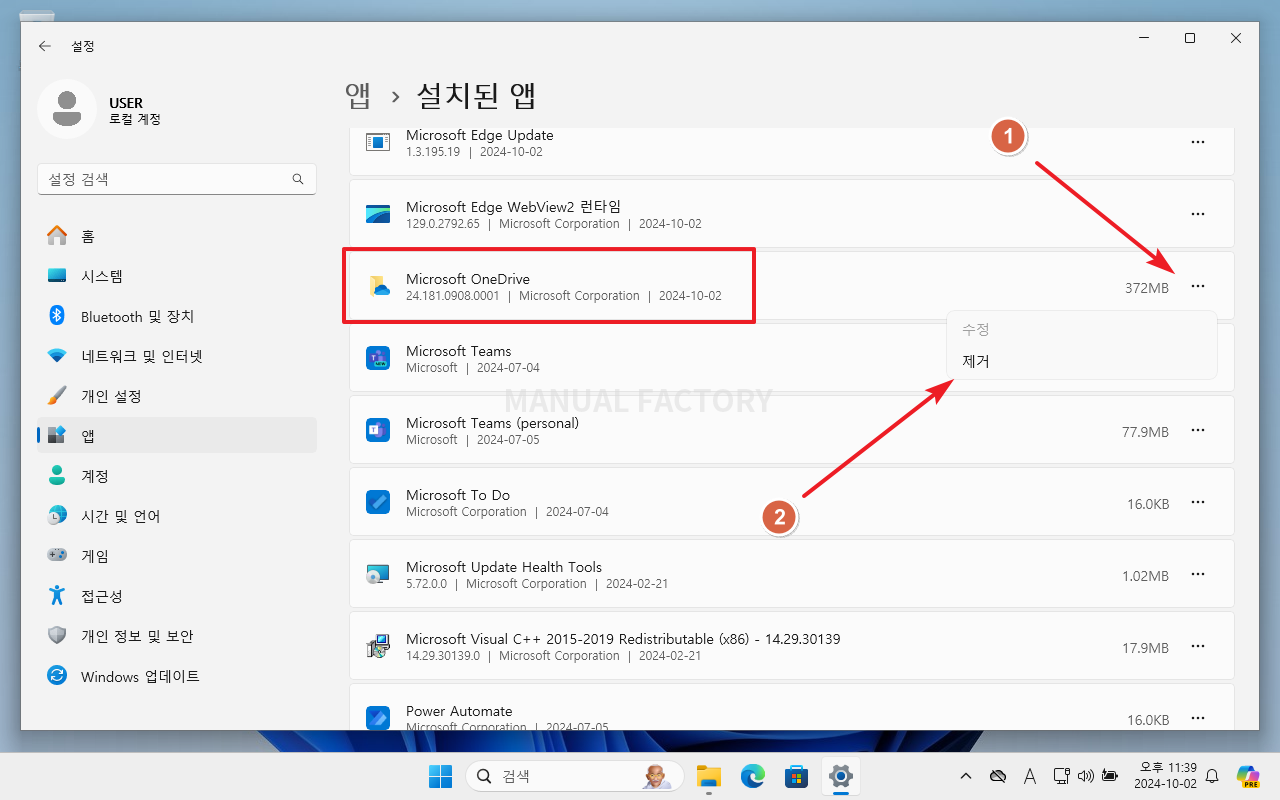Viewport: 1280px width, 800px height.
Task: Open the volume control in the tray
Action: click(x=1086, y=776)
